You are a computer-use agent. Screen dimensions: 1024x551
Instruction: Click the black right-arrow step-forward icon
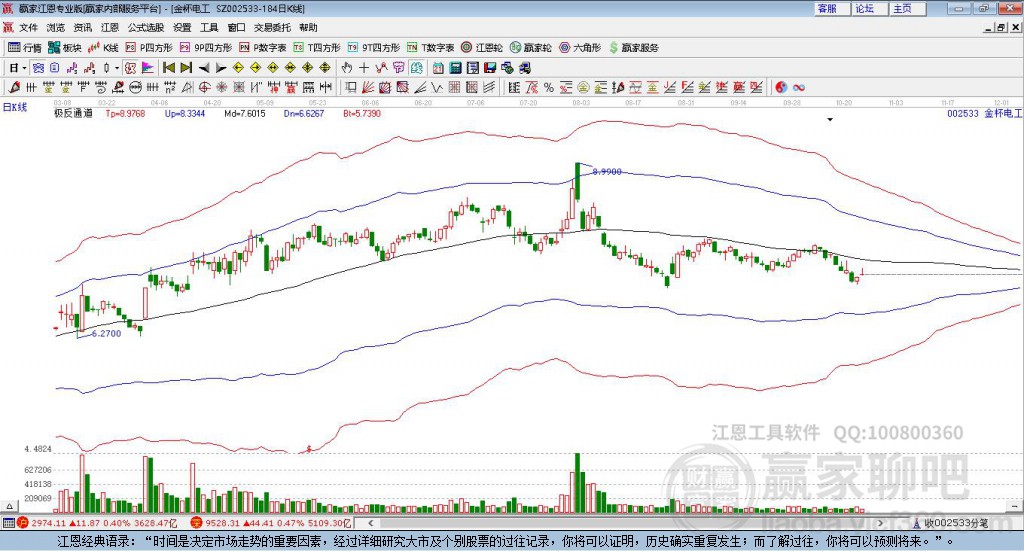221,68
